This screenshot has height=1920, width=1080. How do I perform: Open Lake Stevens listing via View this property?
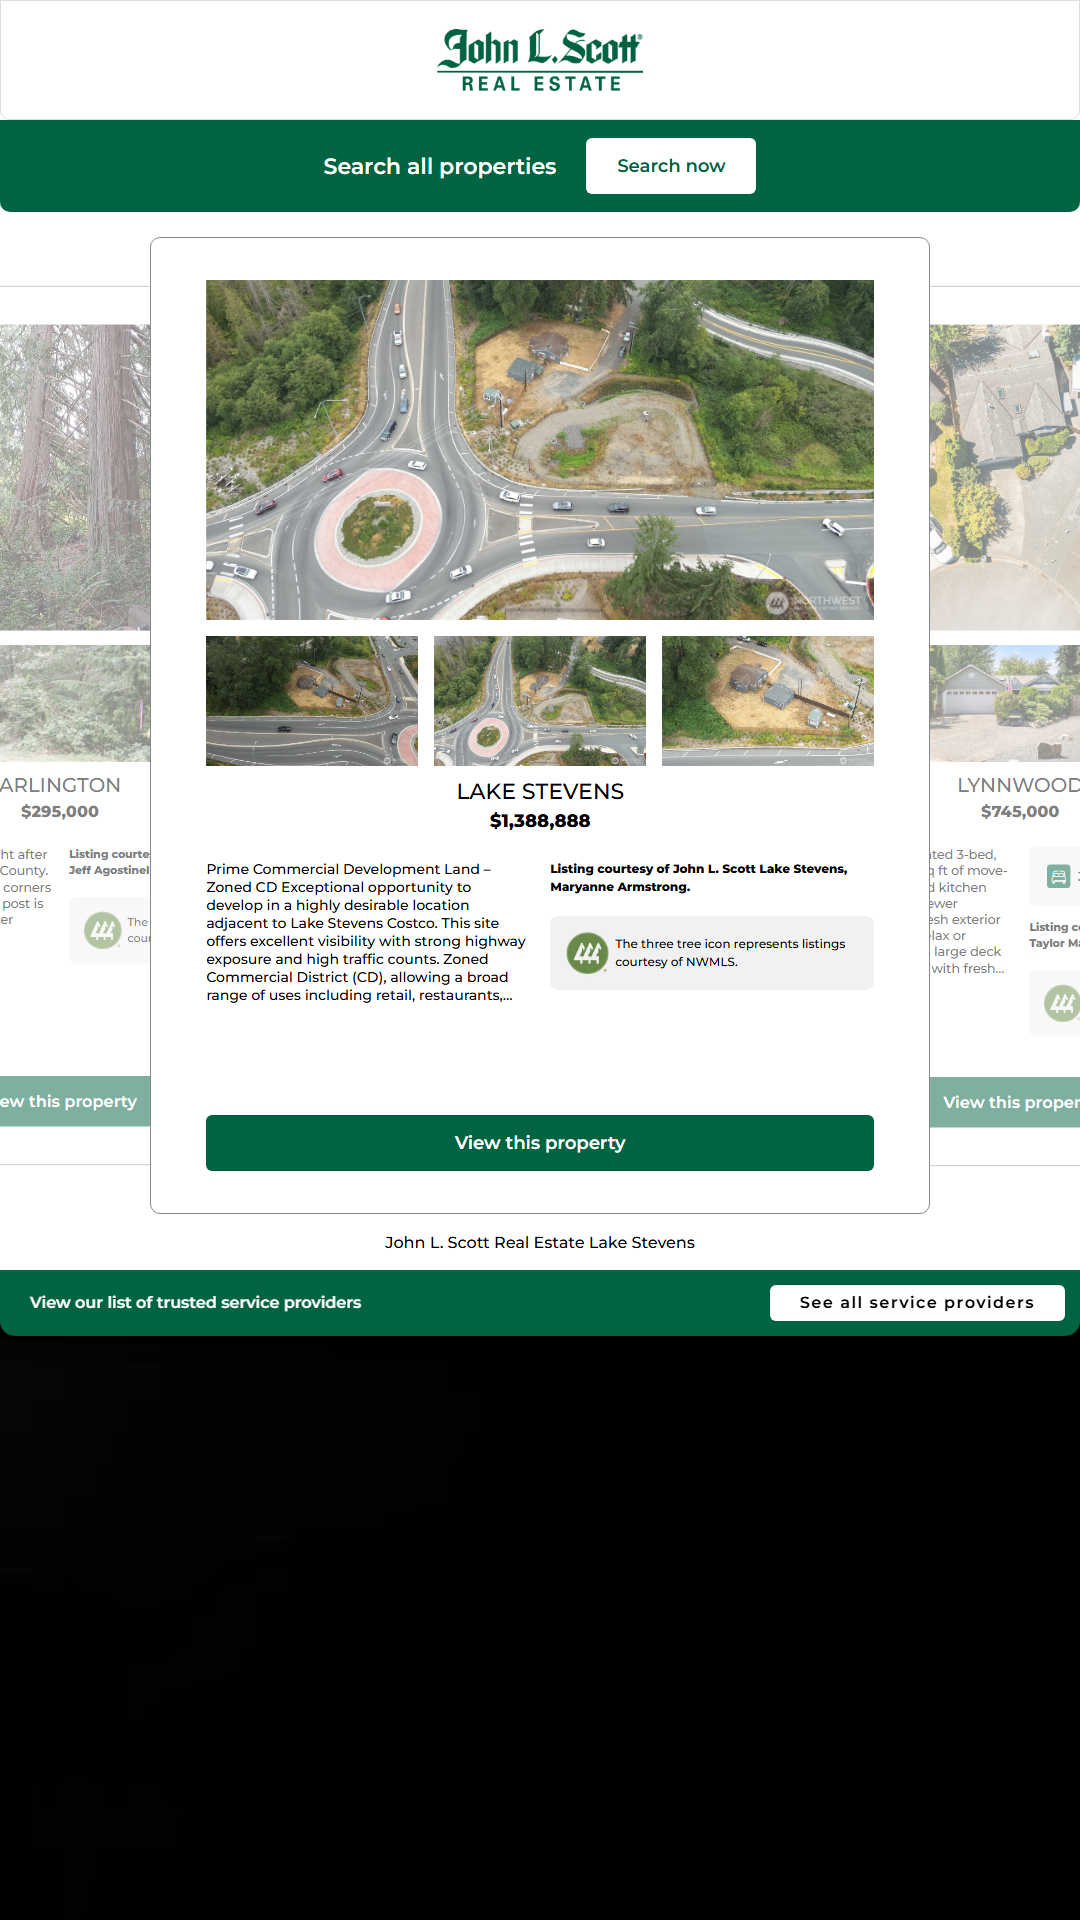click(540, 1143)
